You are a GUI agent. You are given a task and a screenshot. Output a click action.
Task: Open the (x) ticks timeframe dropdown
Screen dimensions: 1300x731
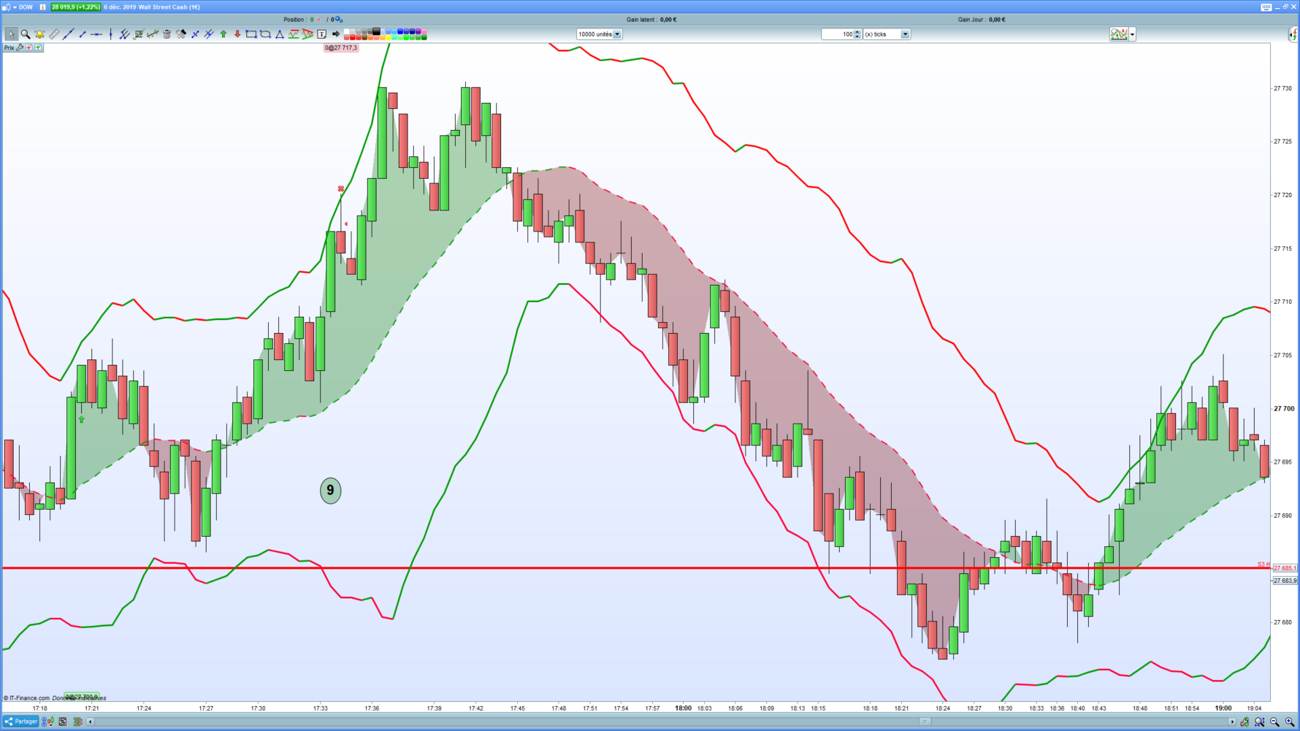coord(905,34)
